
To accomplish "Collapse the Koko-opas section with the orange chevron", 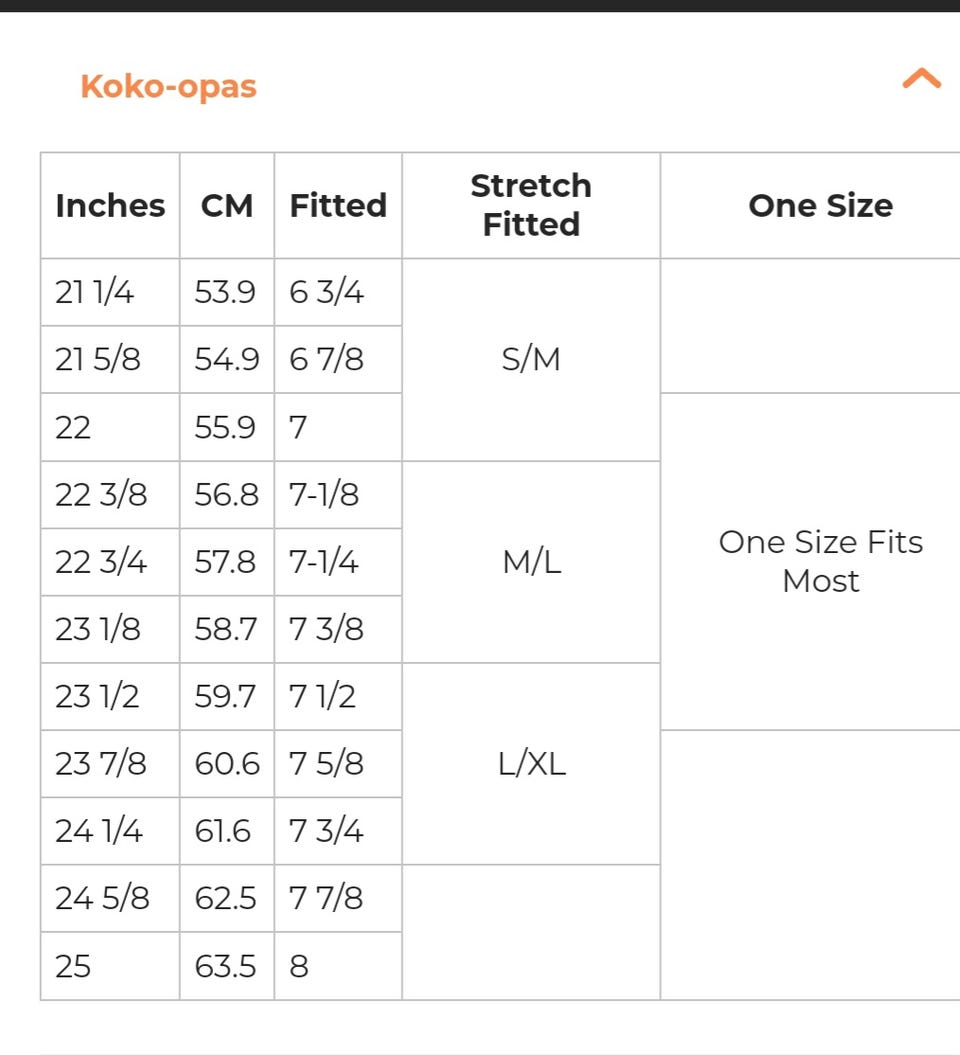I will tap(921, 79).
